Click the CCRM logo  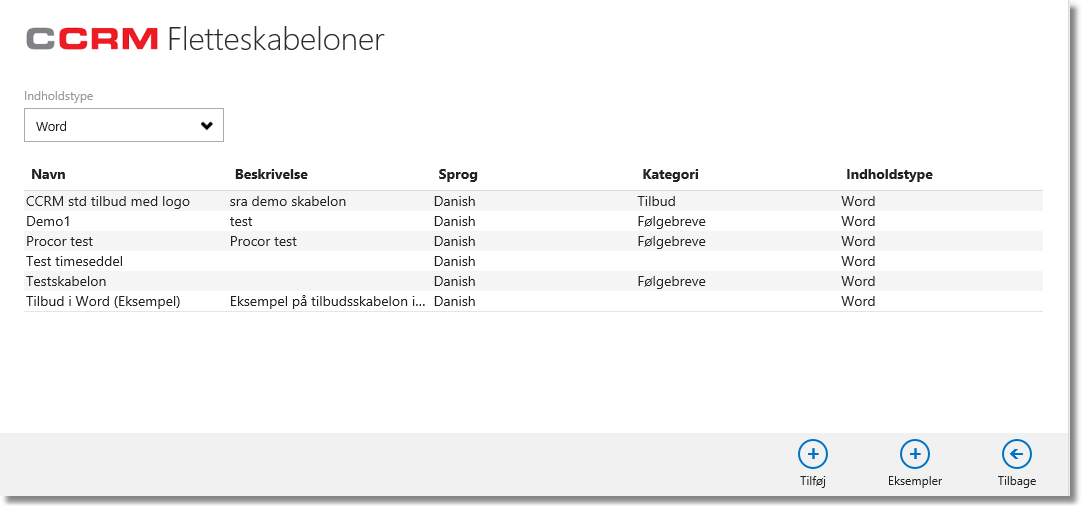point(92,39)
